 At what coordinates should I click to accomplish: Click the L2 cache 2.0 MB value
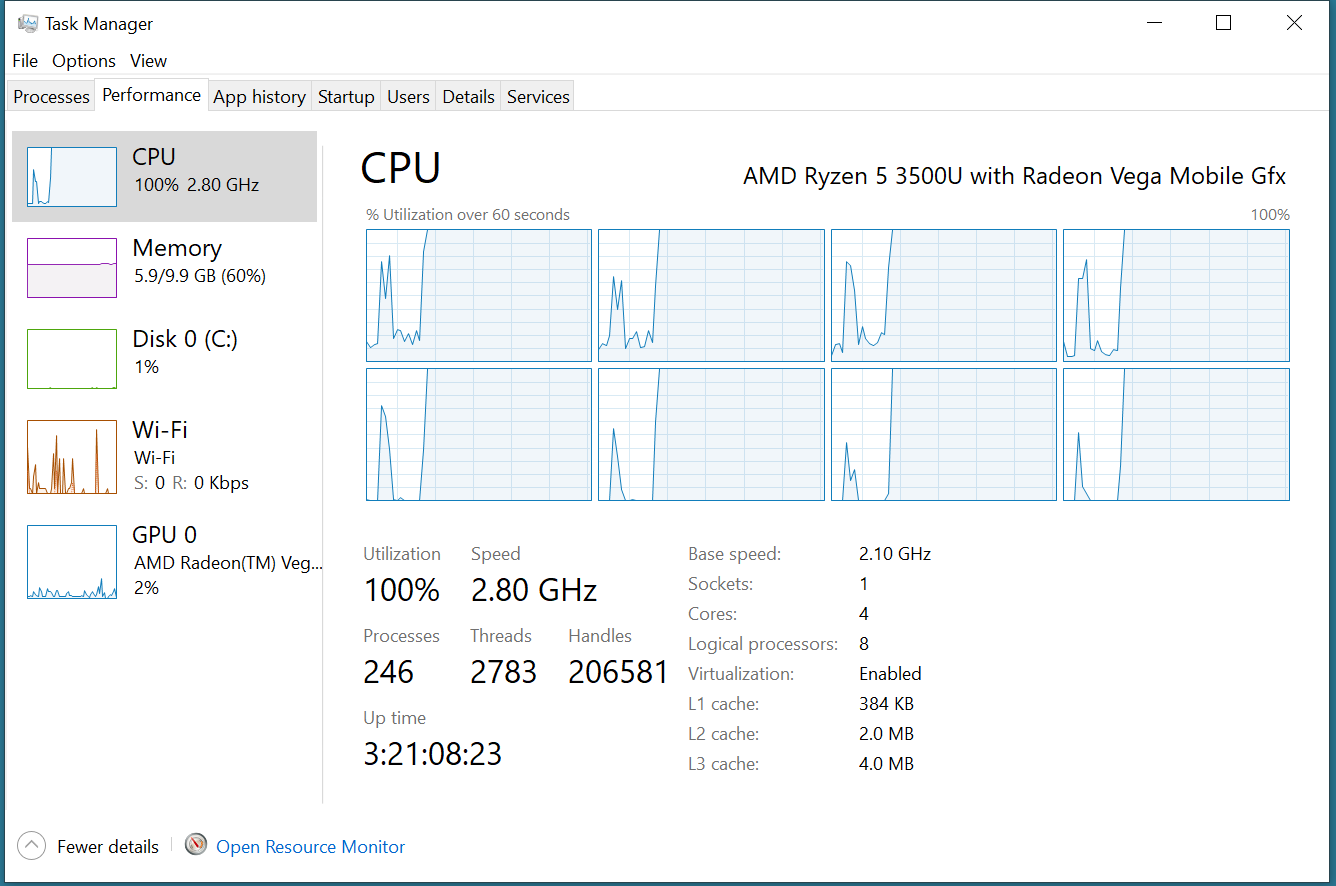(x=886, y=734)
